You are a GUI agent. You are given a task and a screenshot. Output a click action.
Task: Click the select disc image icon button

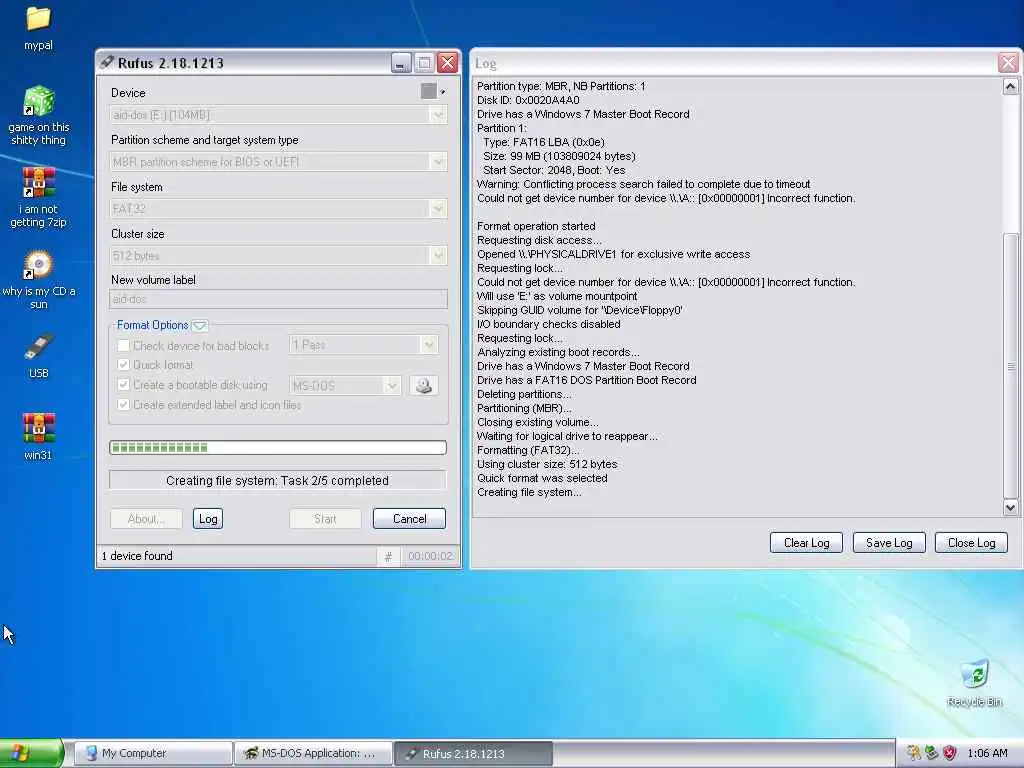click(x=424, y=385)
